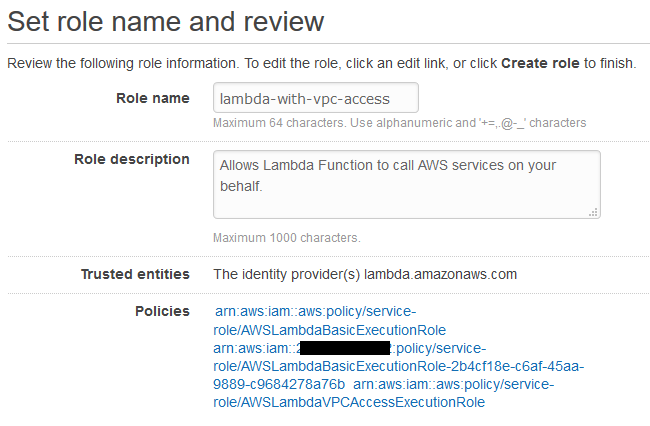The height and width of the screenshot is (426, 650).
Task: Click the blacked-out account ID block
Action: coord(345,348)
